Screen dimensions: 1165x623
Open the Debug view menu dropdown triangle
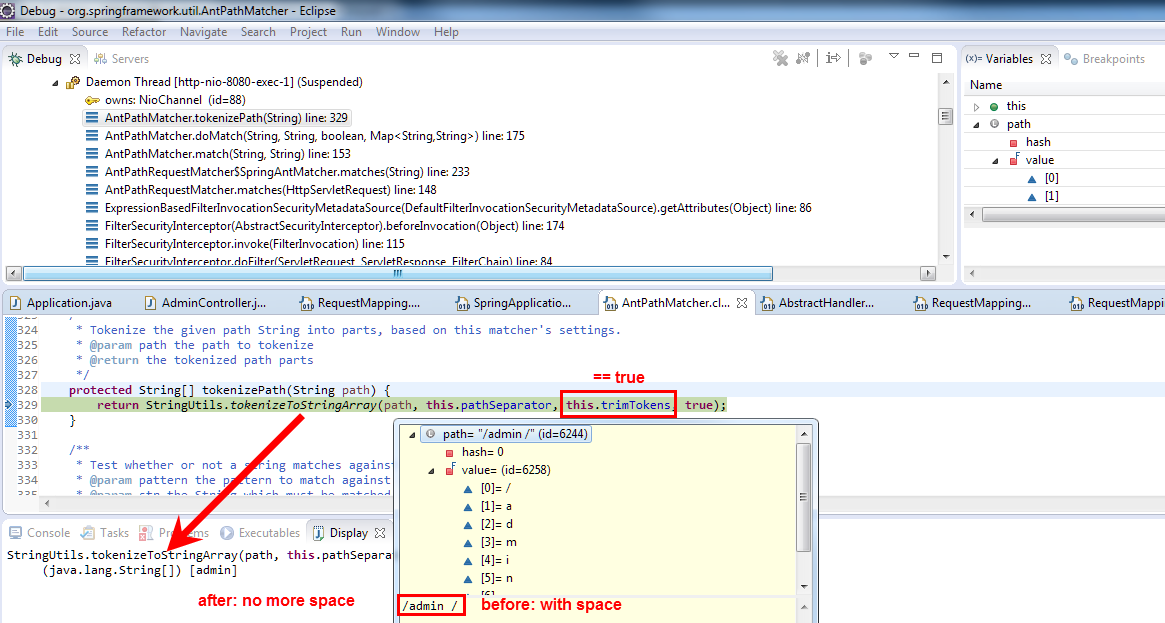point(893,58)
